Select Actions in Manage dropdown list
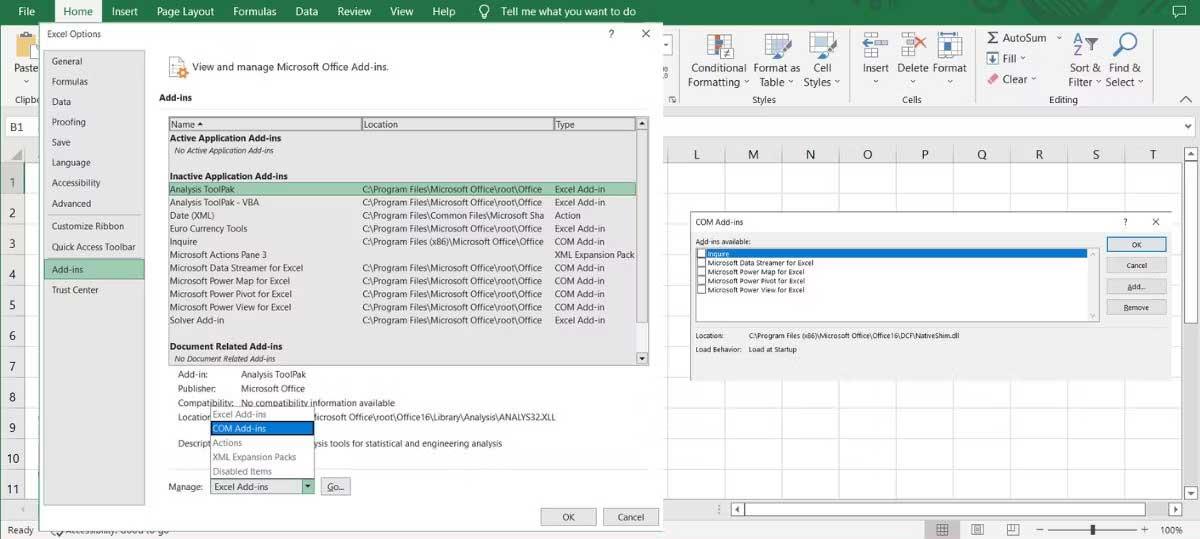 [262, 443]
